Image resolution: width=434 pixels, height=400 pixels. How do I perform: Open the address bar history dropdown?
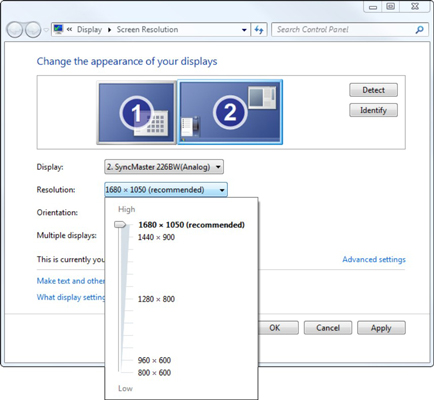tap(244, 30)
